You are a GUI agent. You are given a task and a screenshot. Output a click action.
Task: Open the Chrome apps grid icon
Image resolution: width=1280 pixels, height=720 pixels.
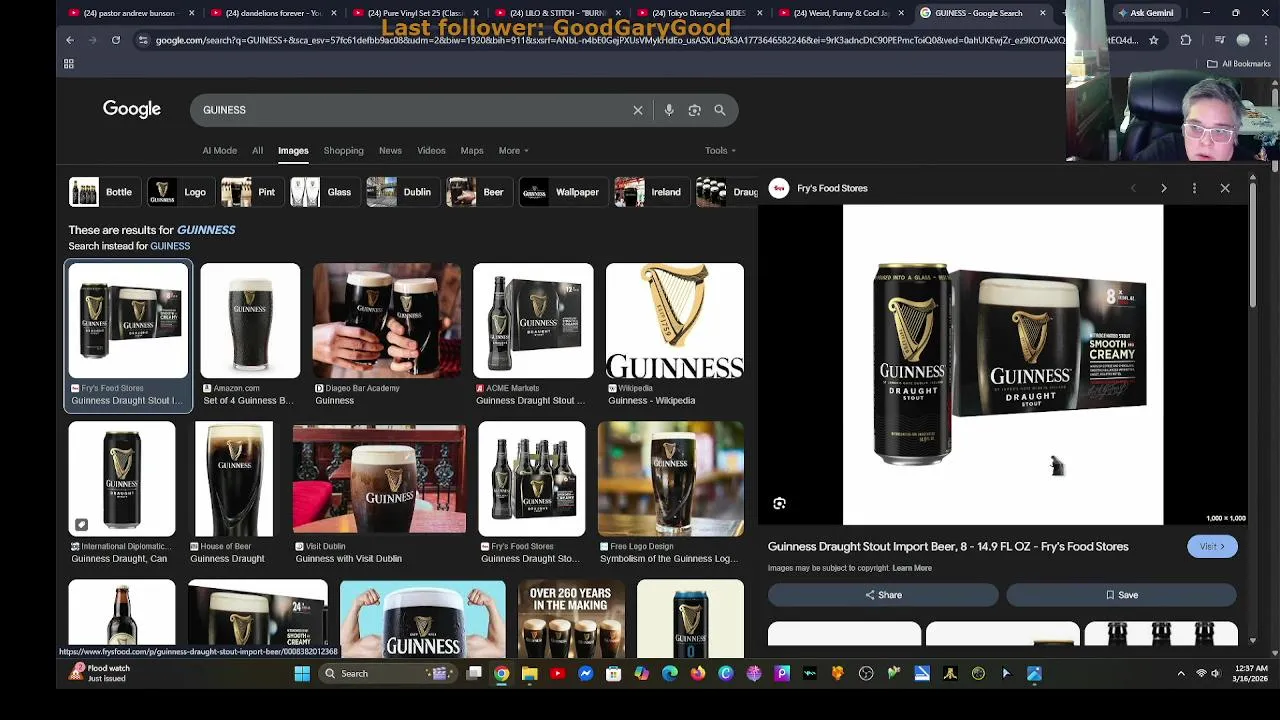pos(69,64)
